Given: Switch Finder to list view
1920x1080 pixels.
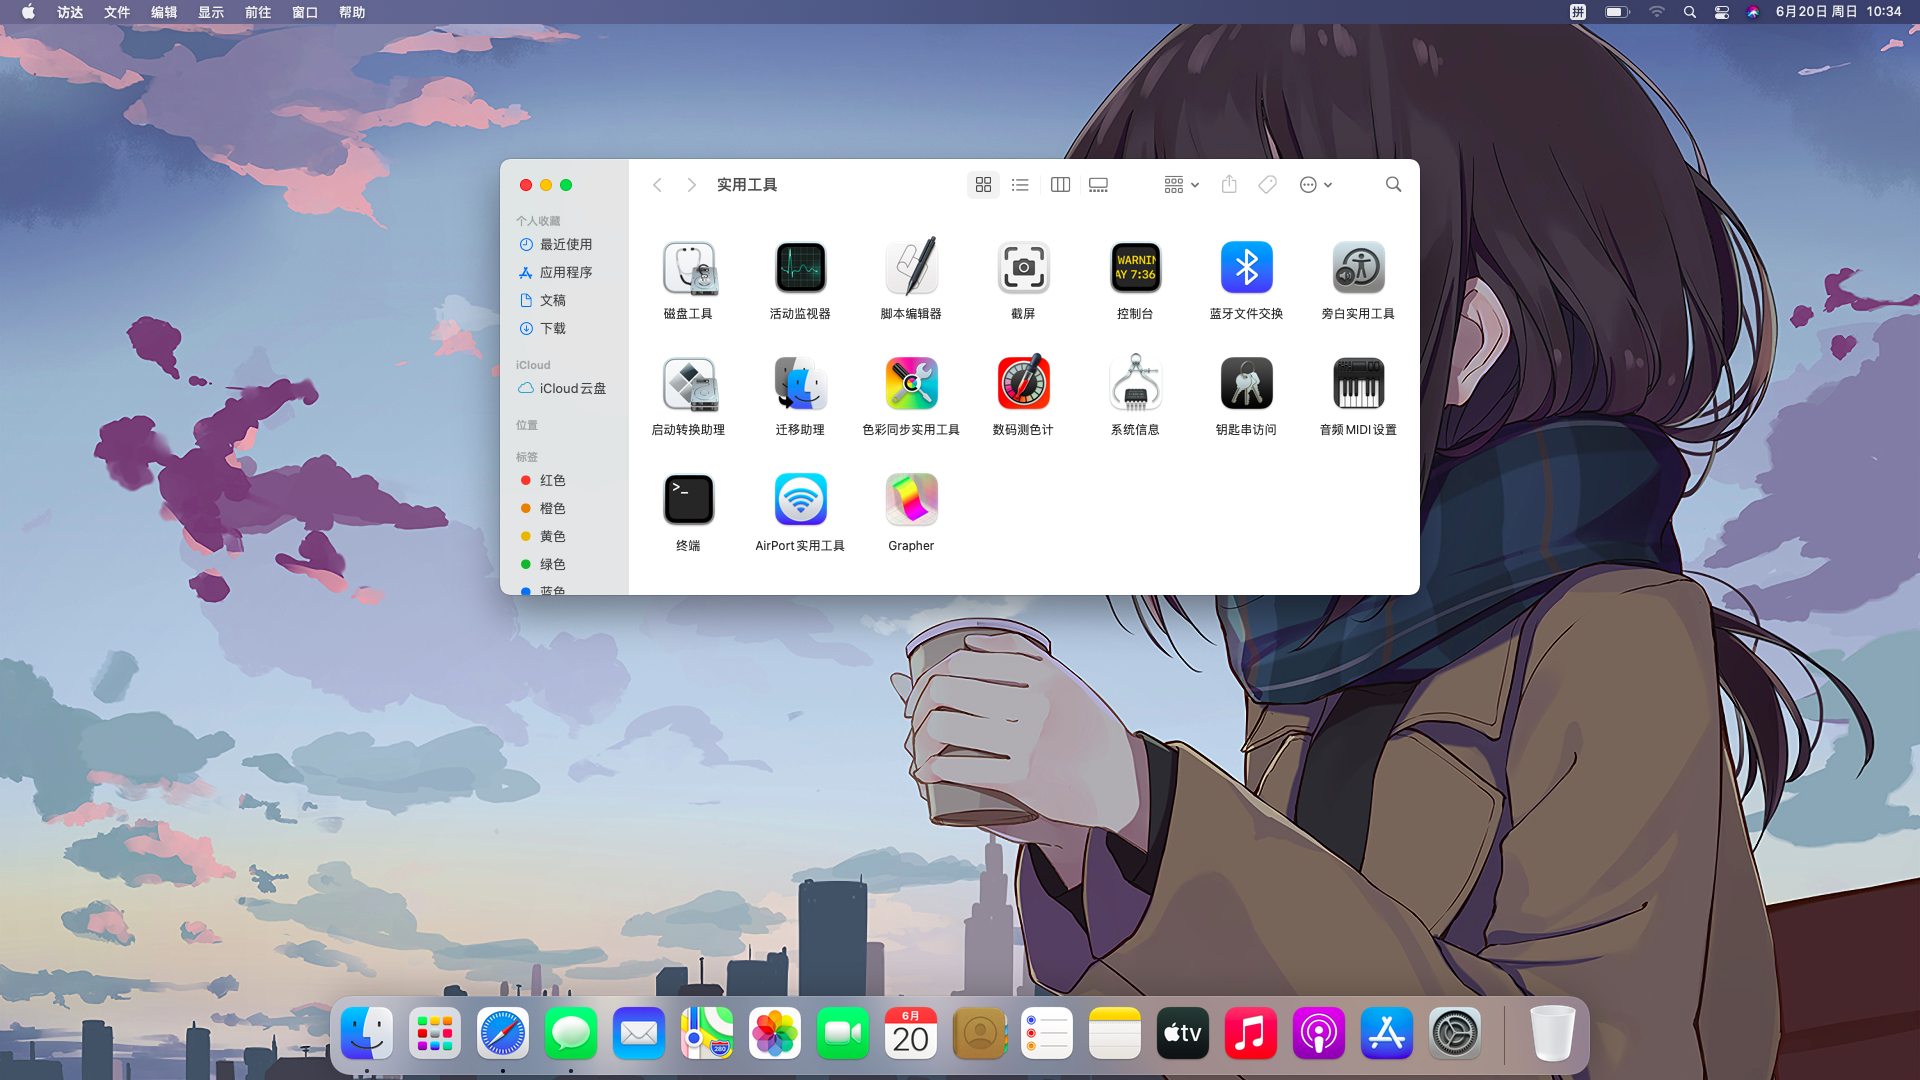Looking at the screenshot, I should [x=1020, y=185].
